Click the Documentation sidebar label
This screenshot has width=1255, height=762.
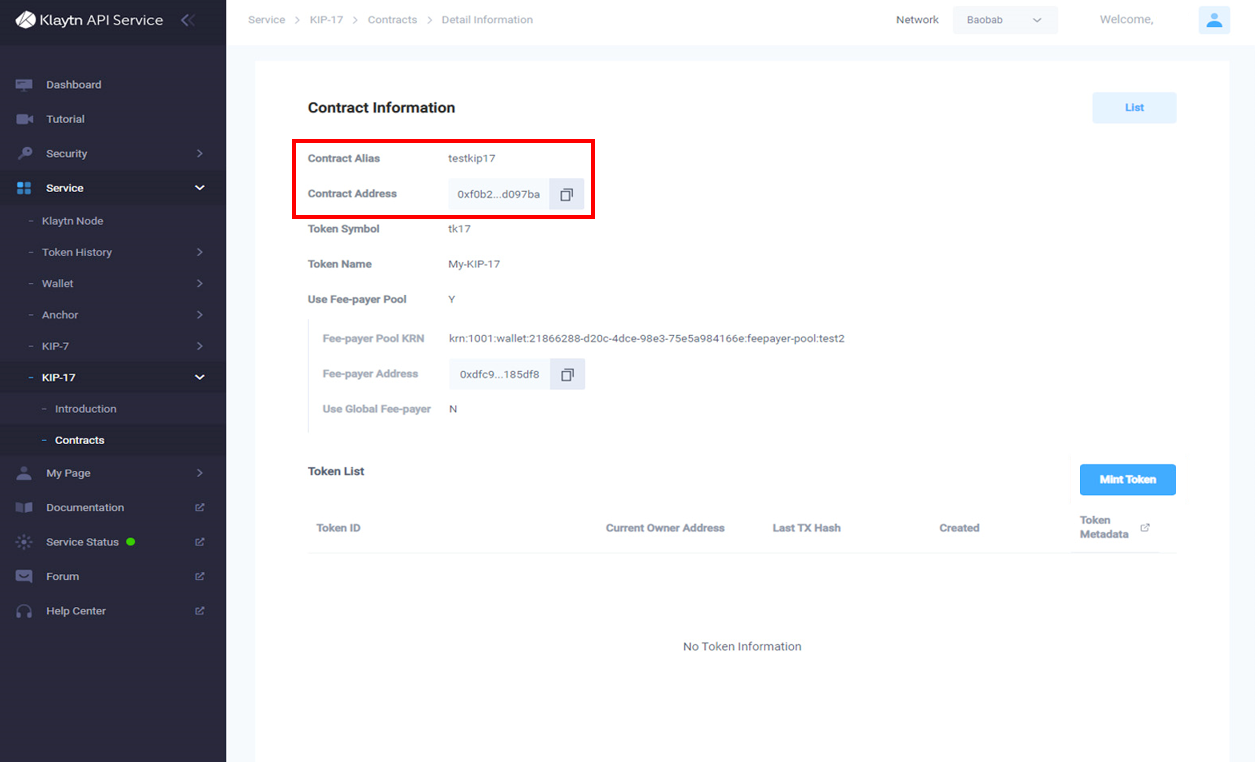(x=85, y=508)
